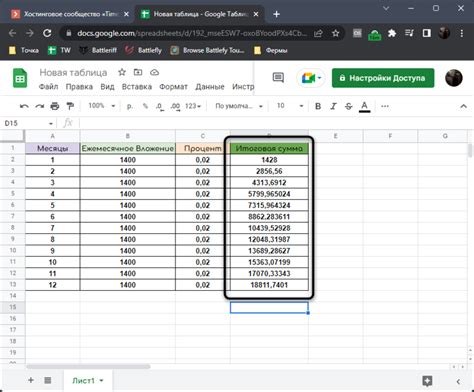Image resolution: width=474 pixels, height=392 pixels.
Task: Reload the browser page
Action: pos(47,33)
